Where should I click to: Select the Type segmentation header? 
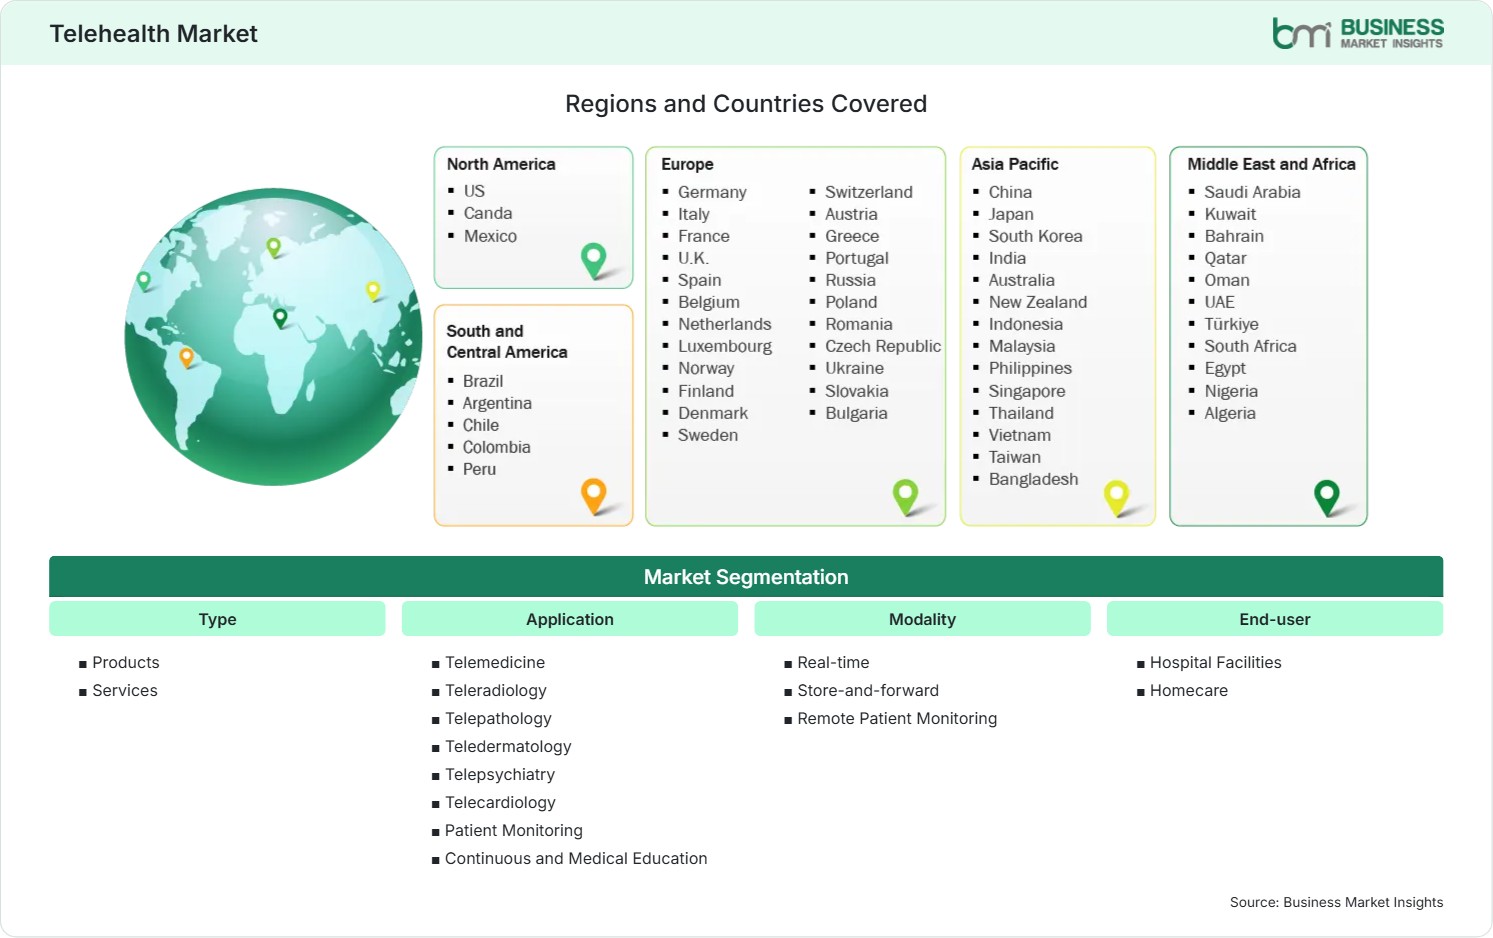[x=217, y=619]
